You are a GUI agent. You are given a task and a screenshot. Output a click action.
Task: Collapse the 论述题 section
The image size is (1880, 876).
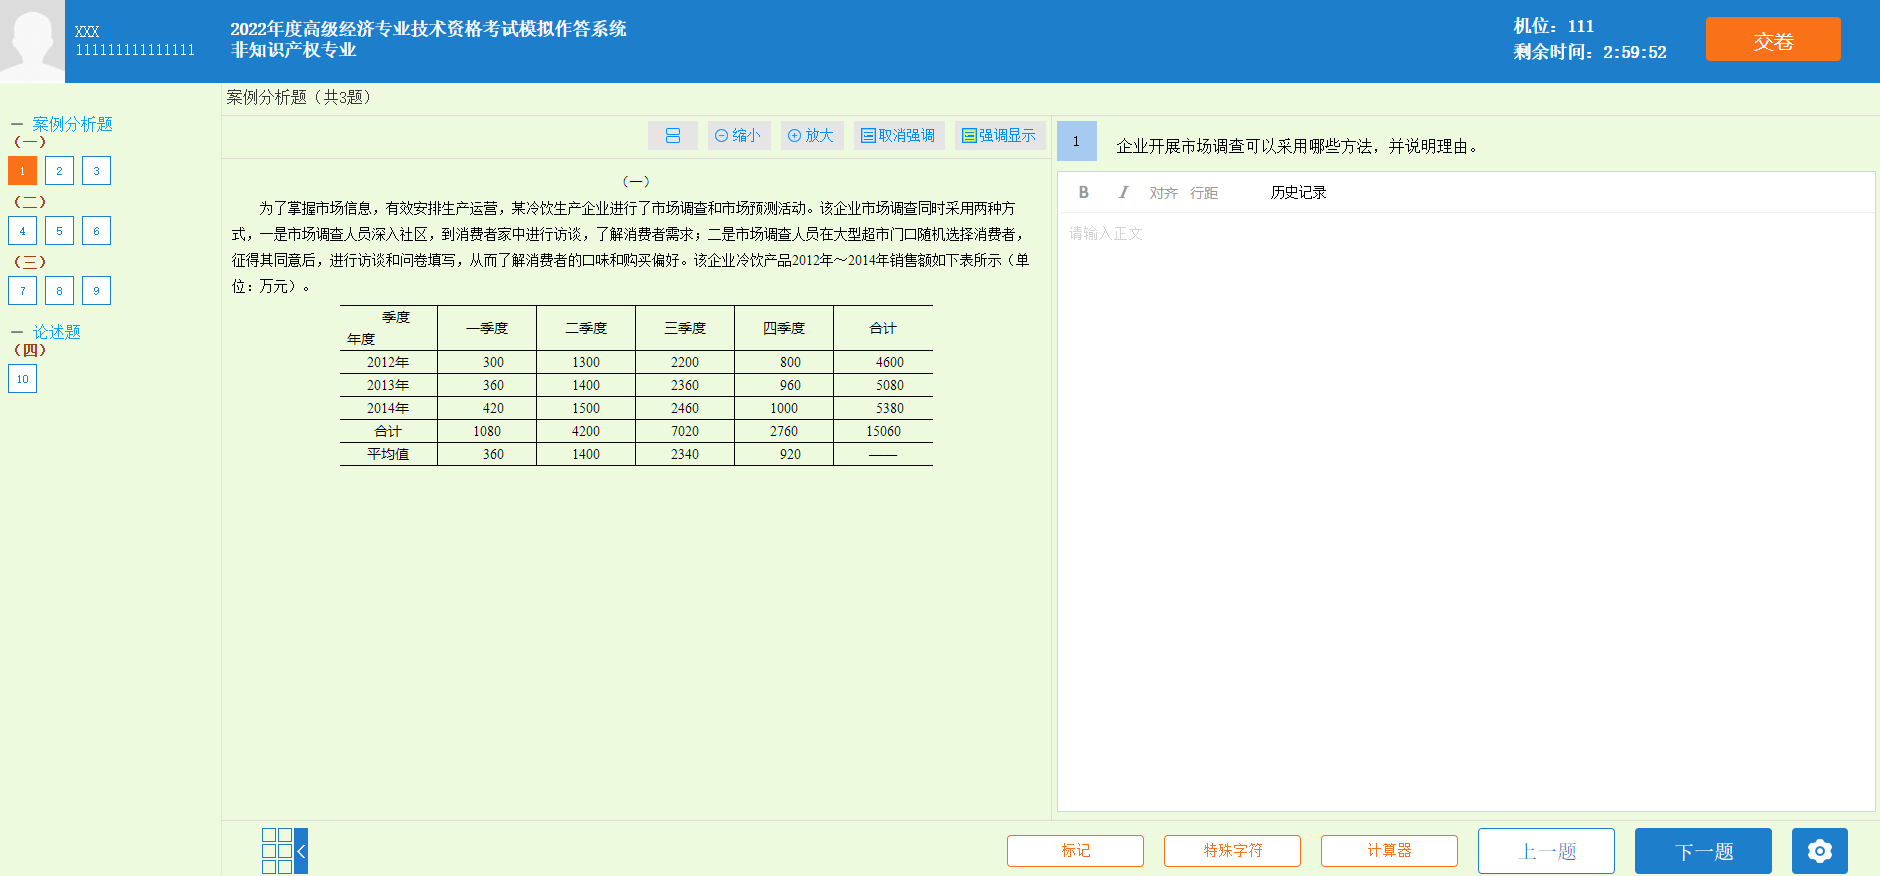(17, 332)
